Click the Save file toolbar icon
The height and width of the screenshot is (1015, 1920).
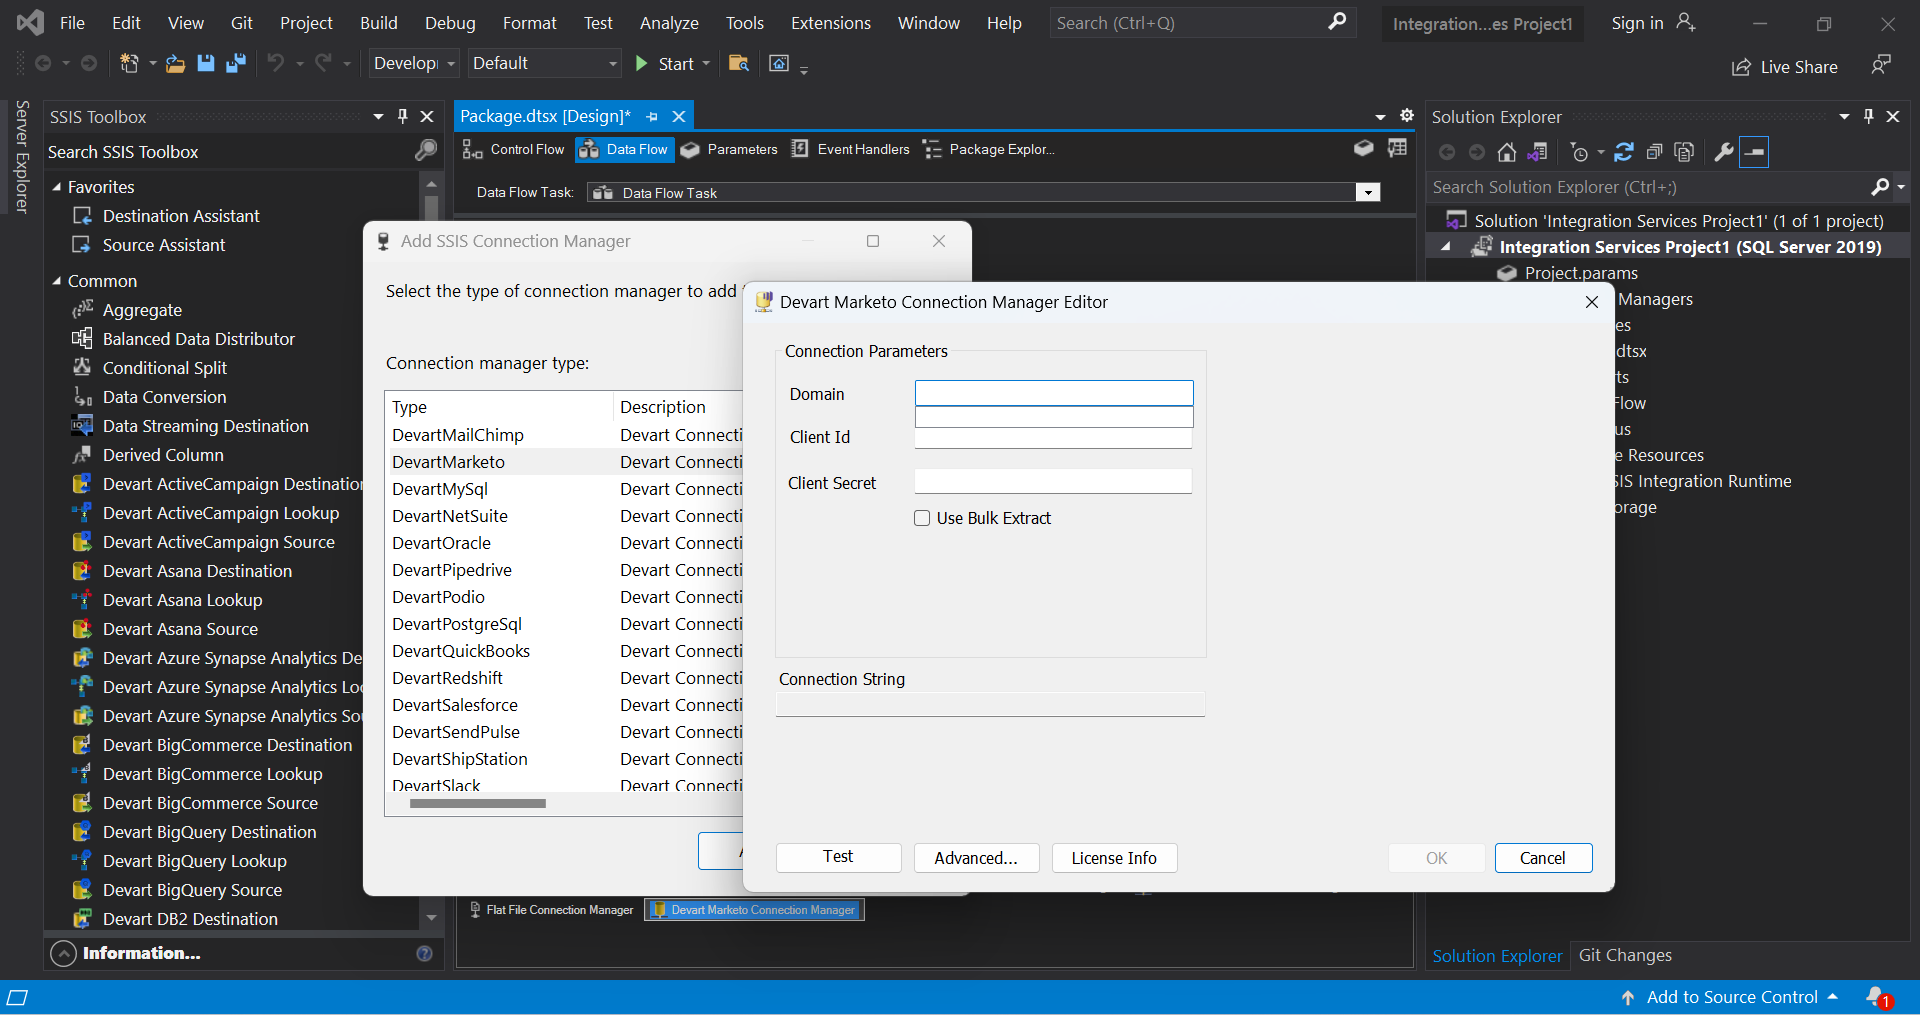pyautogui.click(x=206, y=64)
